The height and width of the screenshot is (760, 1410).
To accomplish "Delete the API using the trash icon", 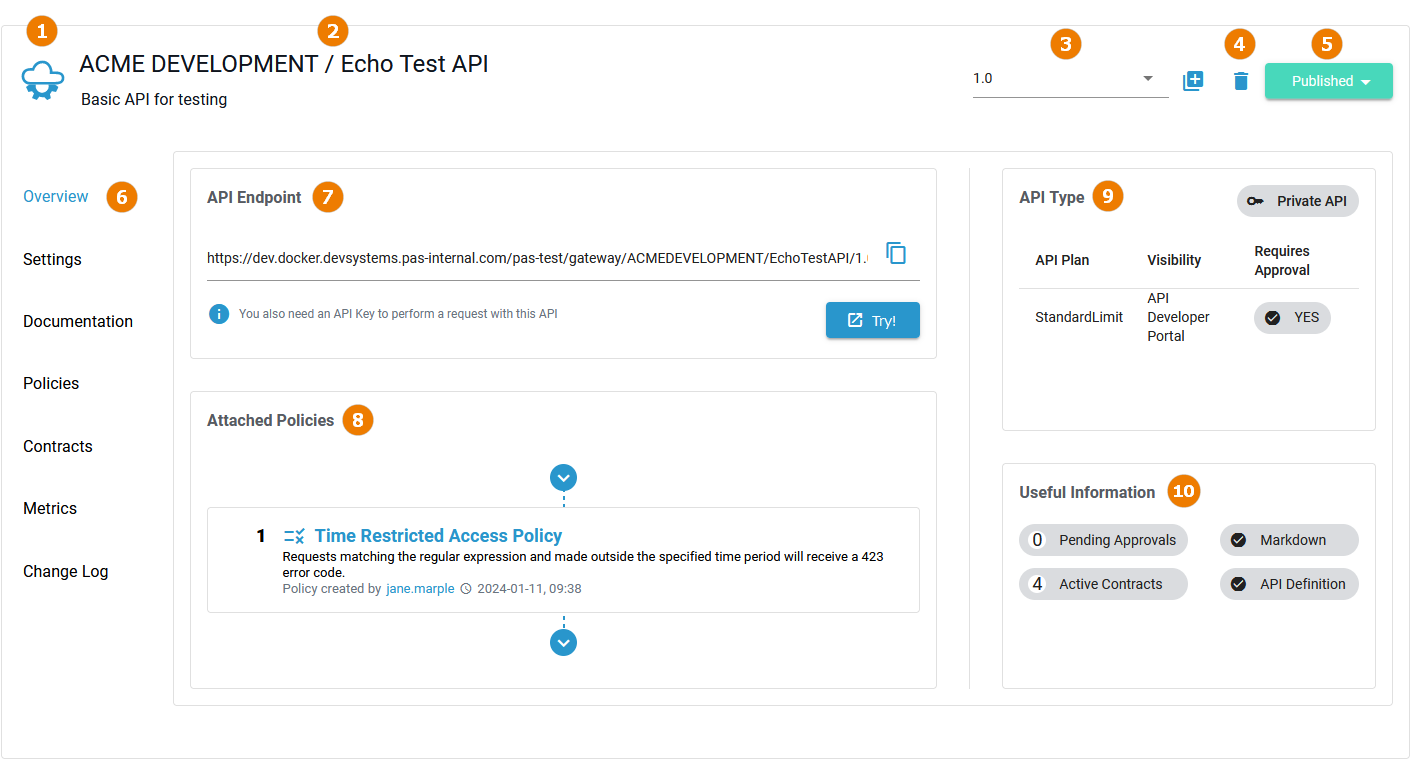I will point(1240,81).
